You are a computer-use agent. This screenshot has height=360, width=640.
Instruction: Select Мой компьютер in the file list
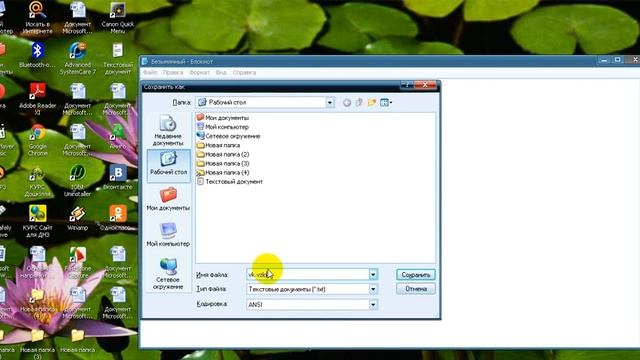223,127
